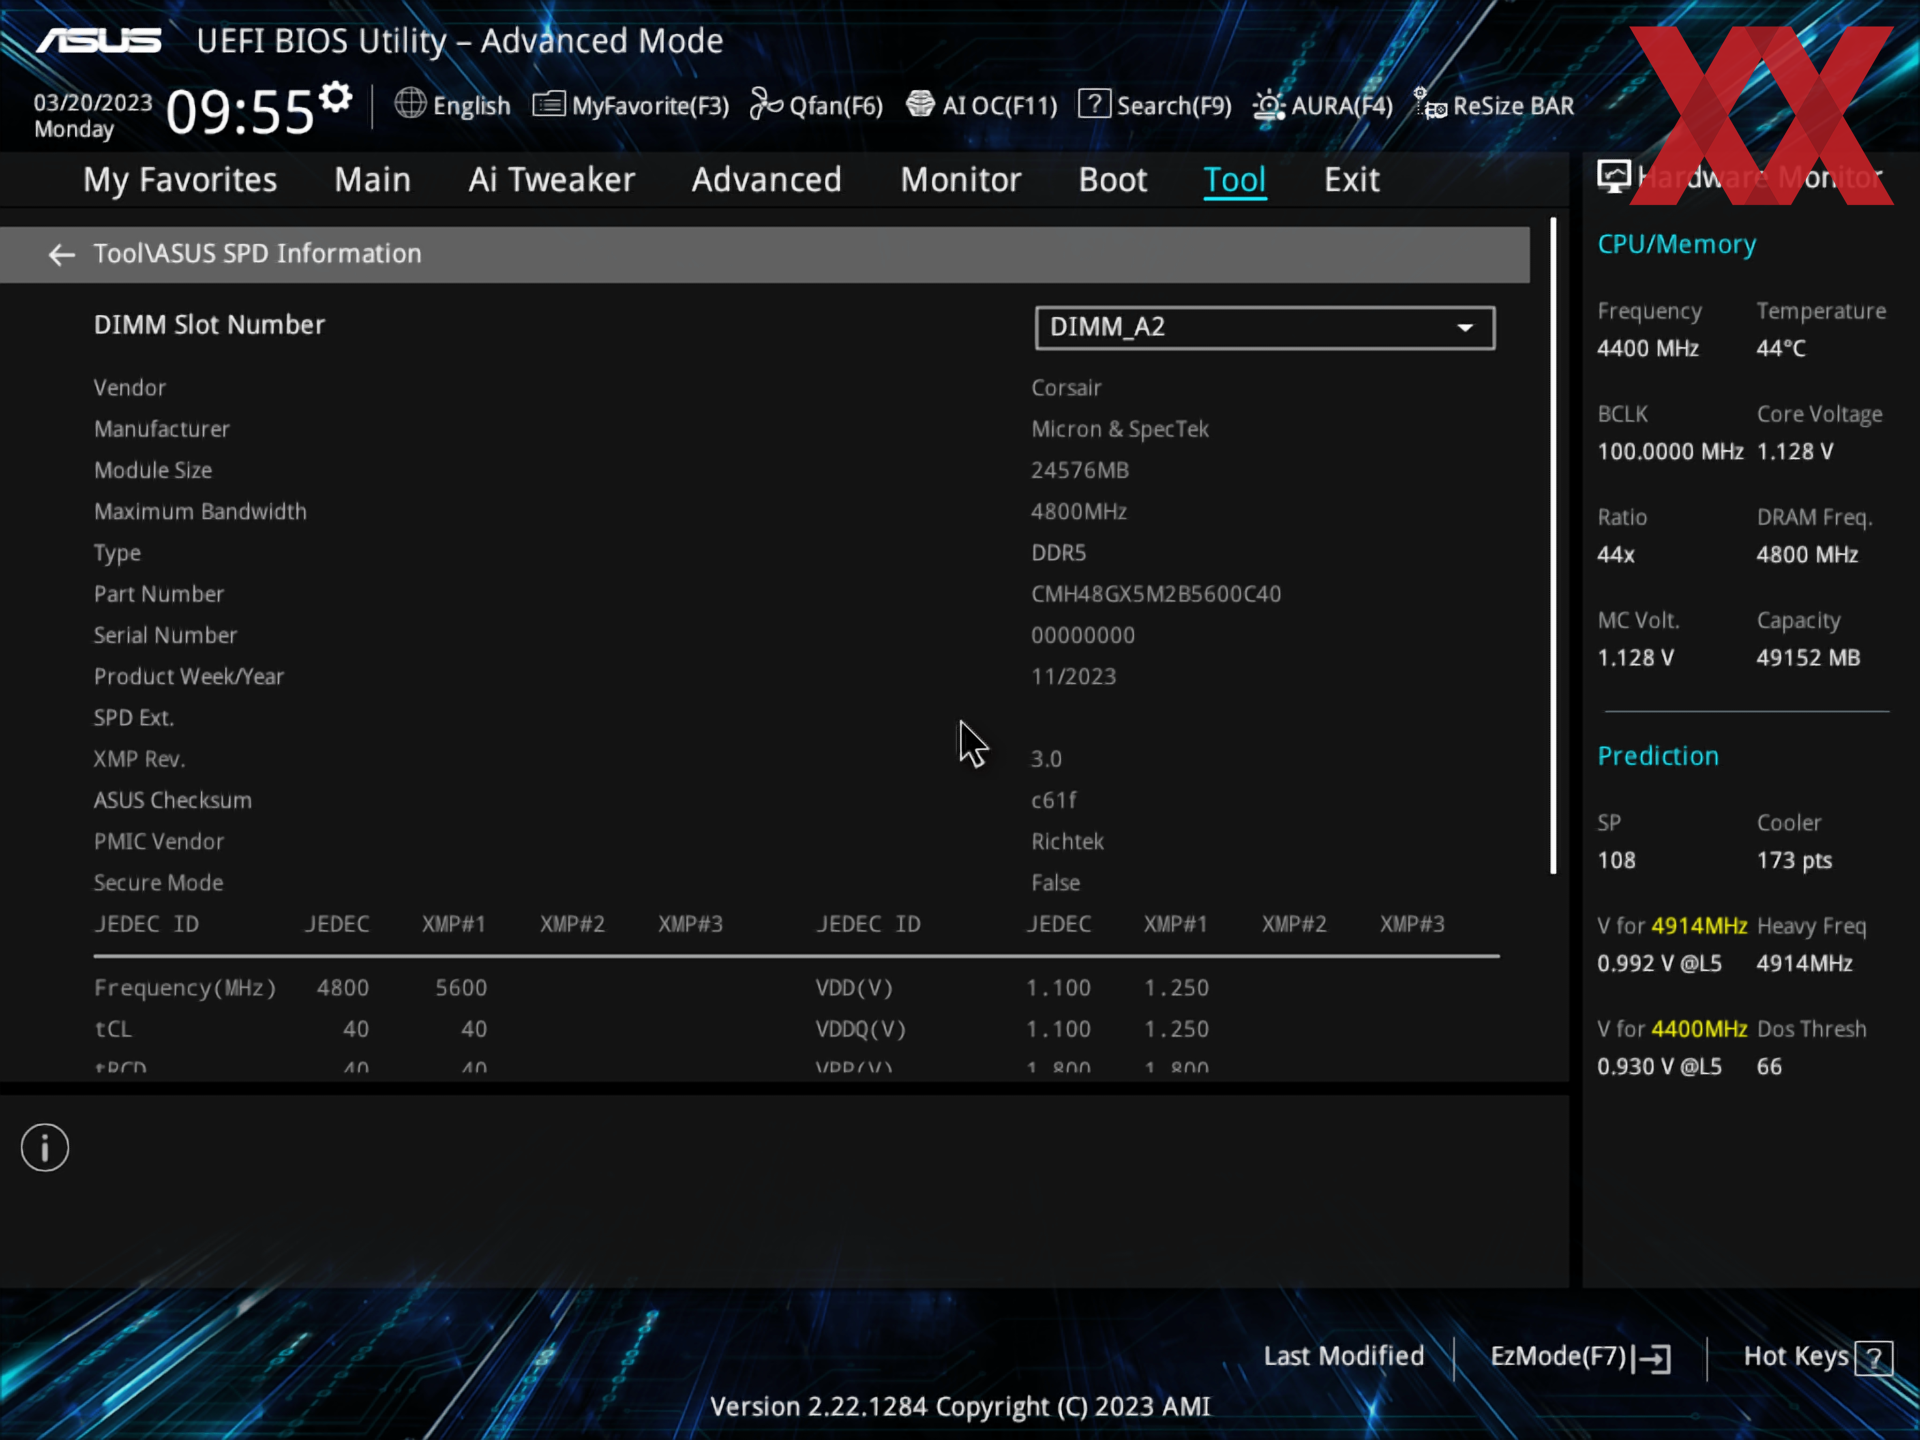Select the Tool tab
Image resolution: width=1920 pixels, height=1440 pixels.
tap(1235, 180)
